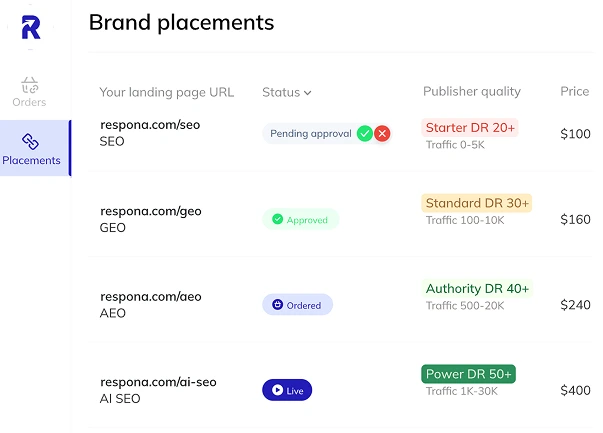The width and height of the screenshot is (603, 433).
Task: Click the Respona logo icon
Action: coord(30,25)
